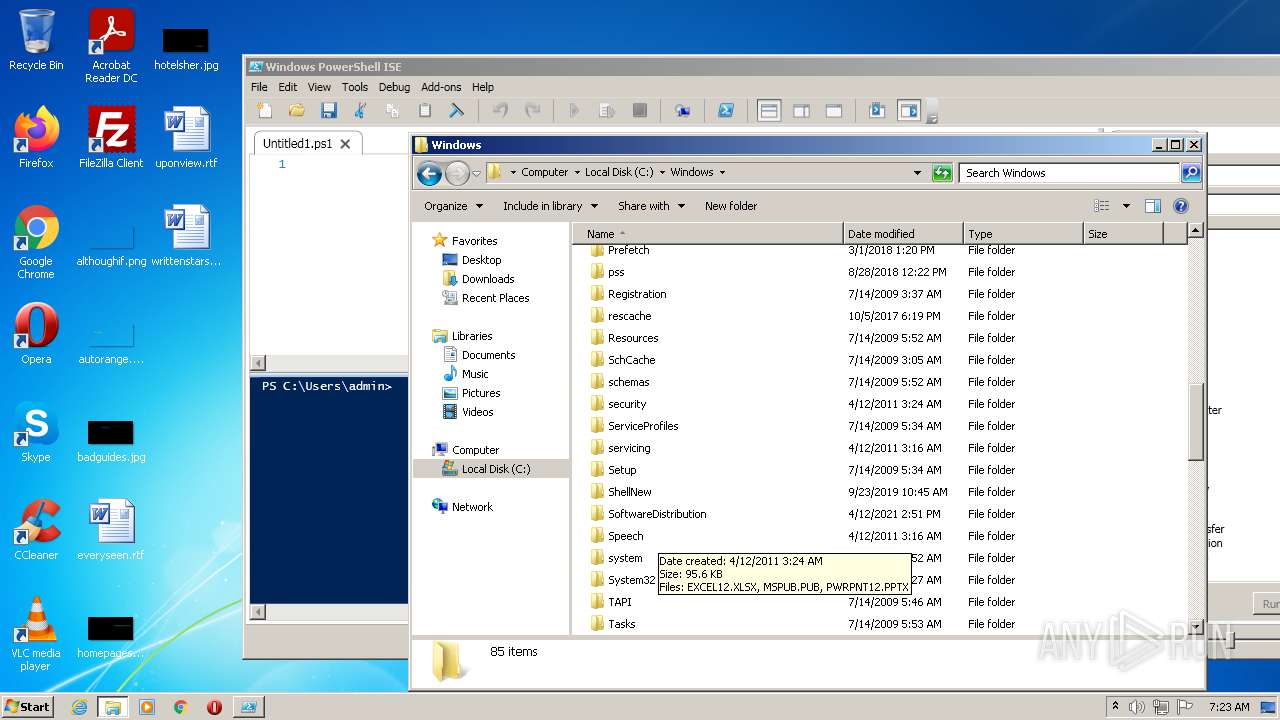The height and width of the screenshot is (720, 1280).
Task: Expand address bar history dropdown arrow
Action: pyautogui.click(x=917, y=173)
